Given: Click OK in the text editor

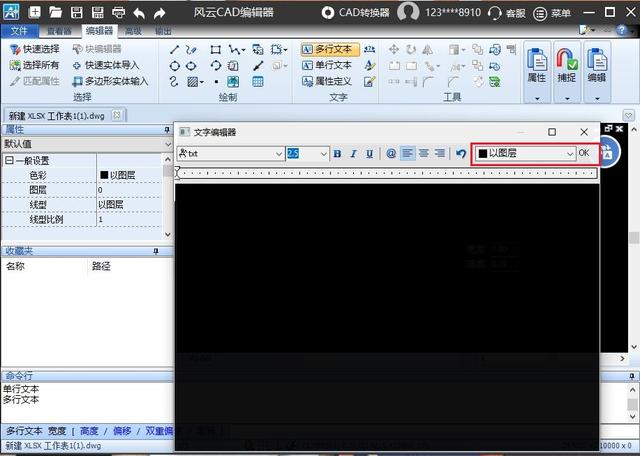Looking at the screenshot, I should point(584,153).
